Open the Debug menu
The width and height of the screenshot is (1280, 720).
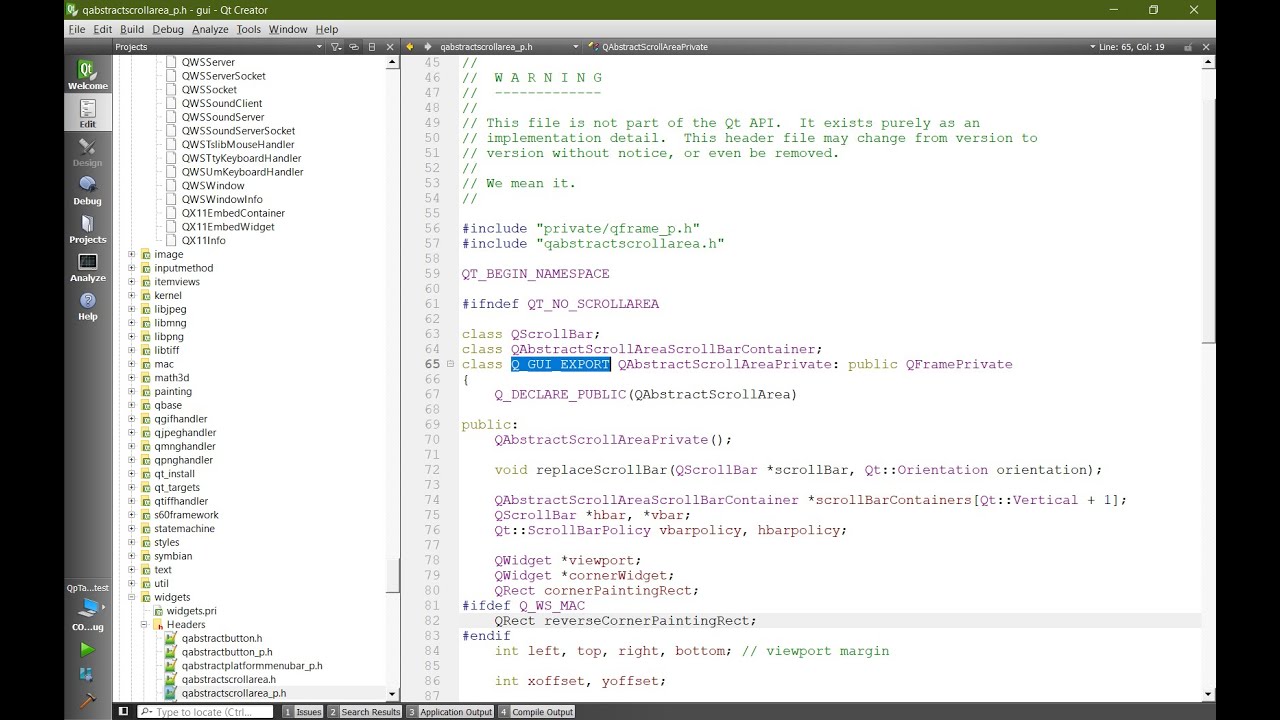pyautogui.click(x=168, y=29)
